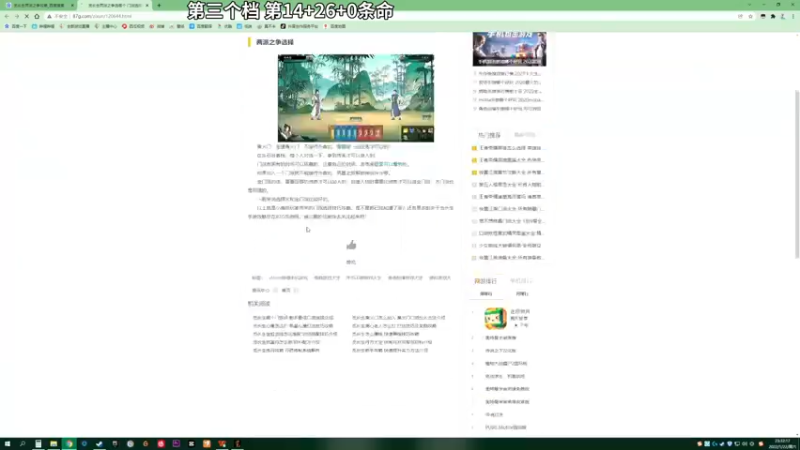Viewport: 800px width, 450px height.
Task: Switch to the 网游排行 ranking tab
Action: pos(485,281)
